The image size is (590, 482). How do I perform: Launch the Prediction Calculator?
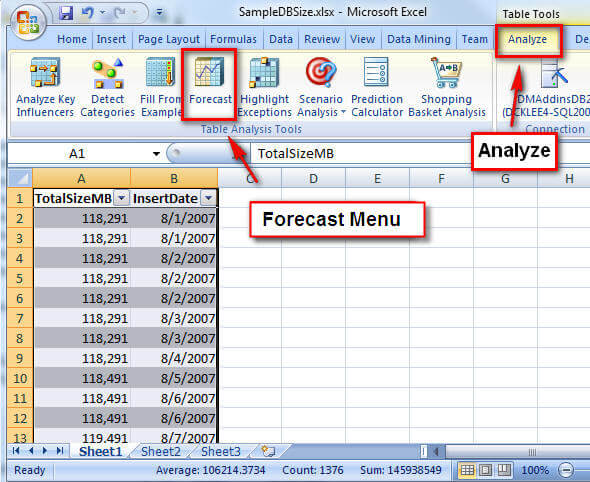pyautogui.click(x=377, y=87)
